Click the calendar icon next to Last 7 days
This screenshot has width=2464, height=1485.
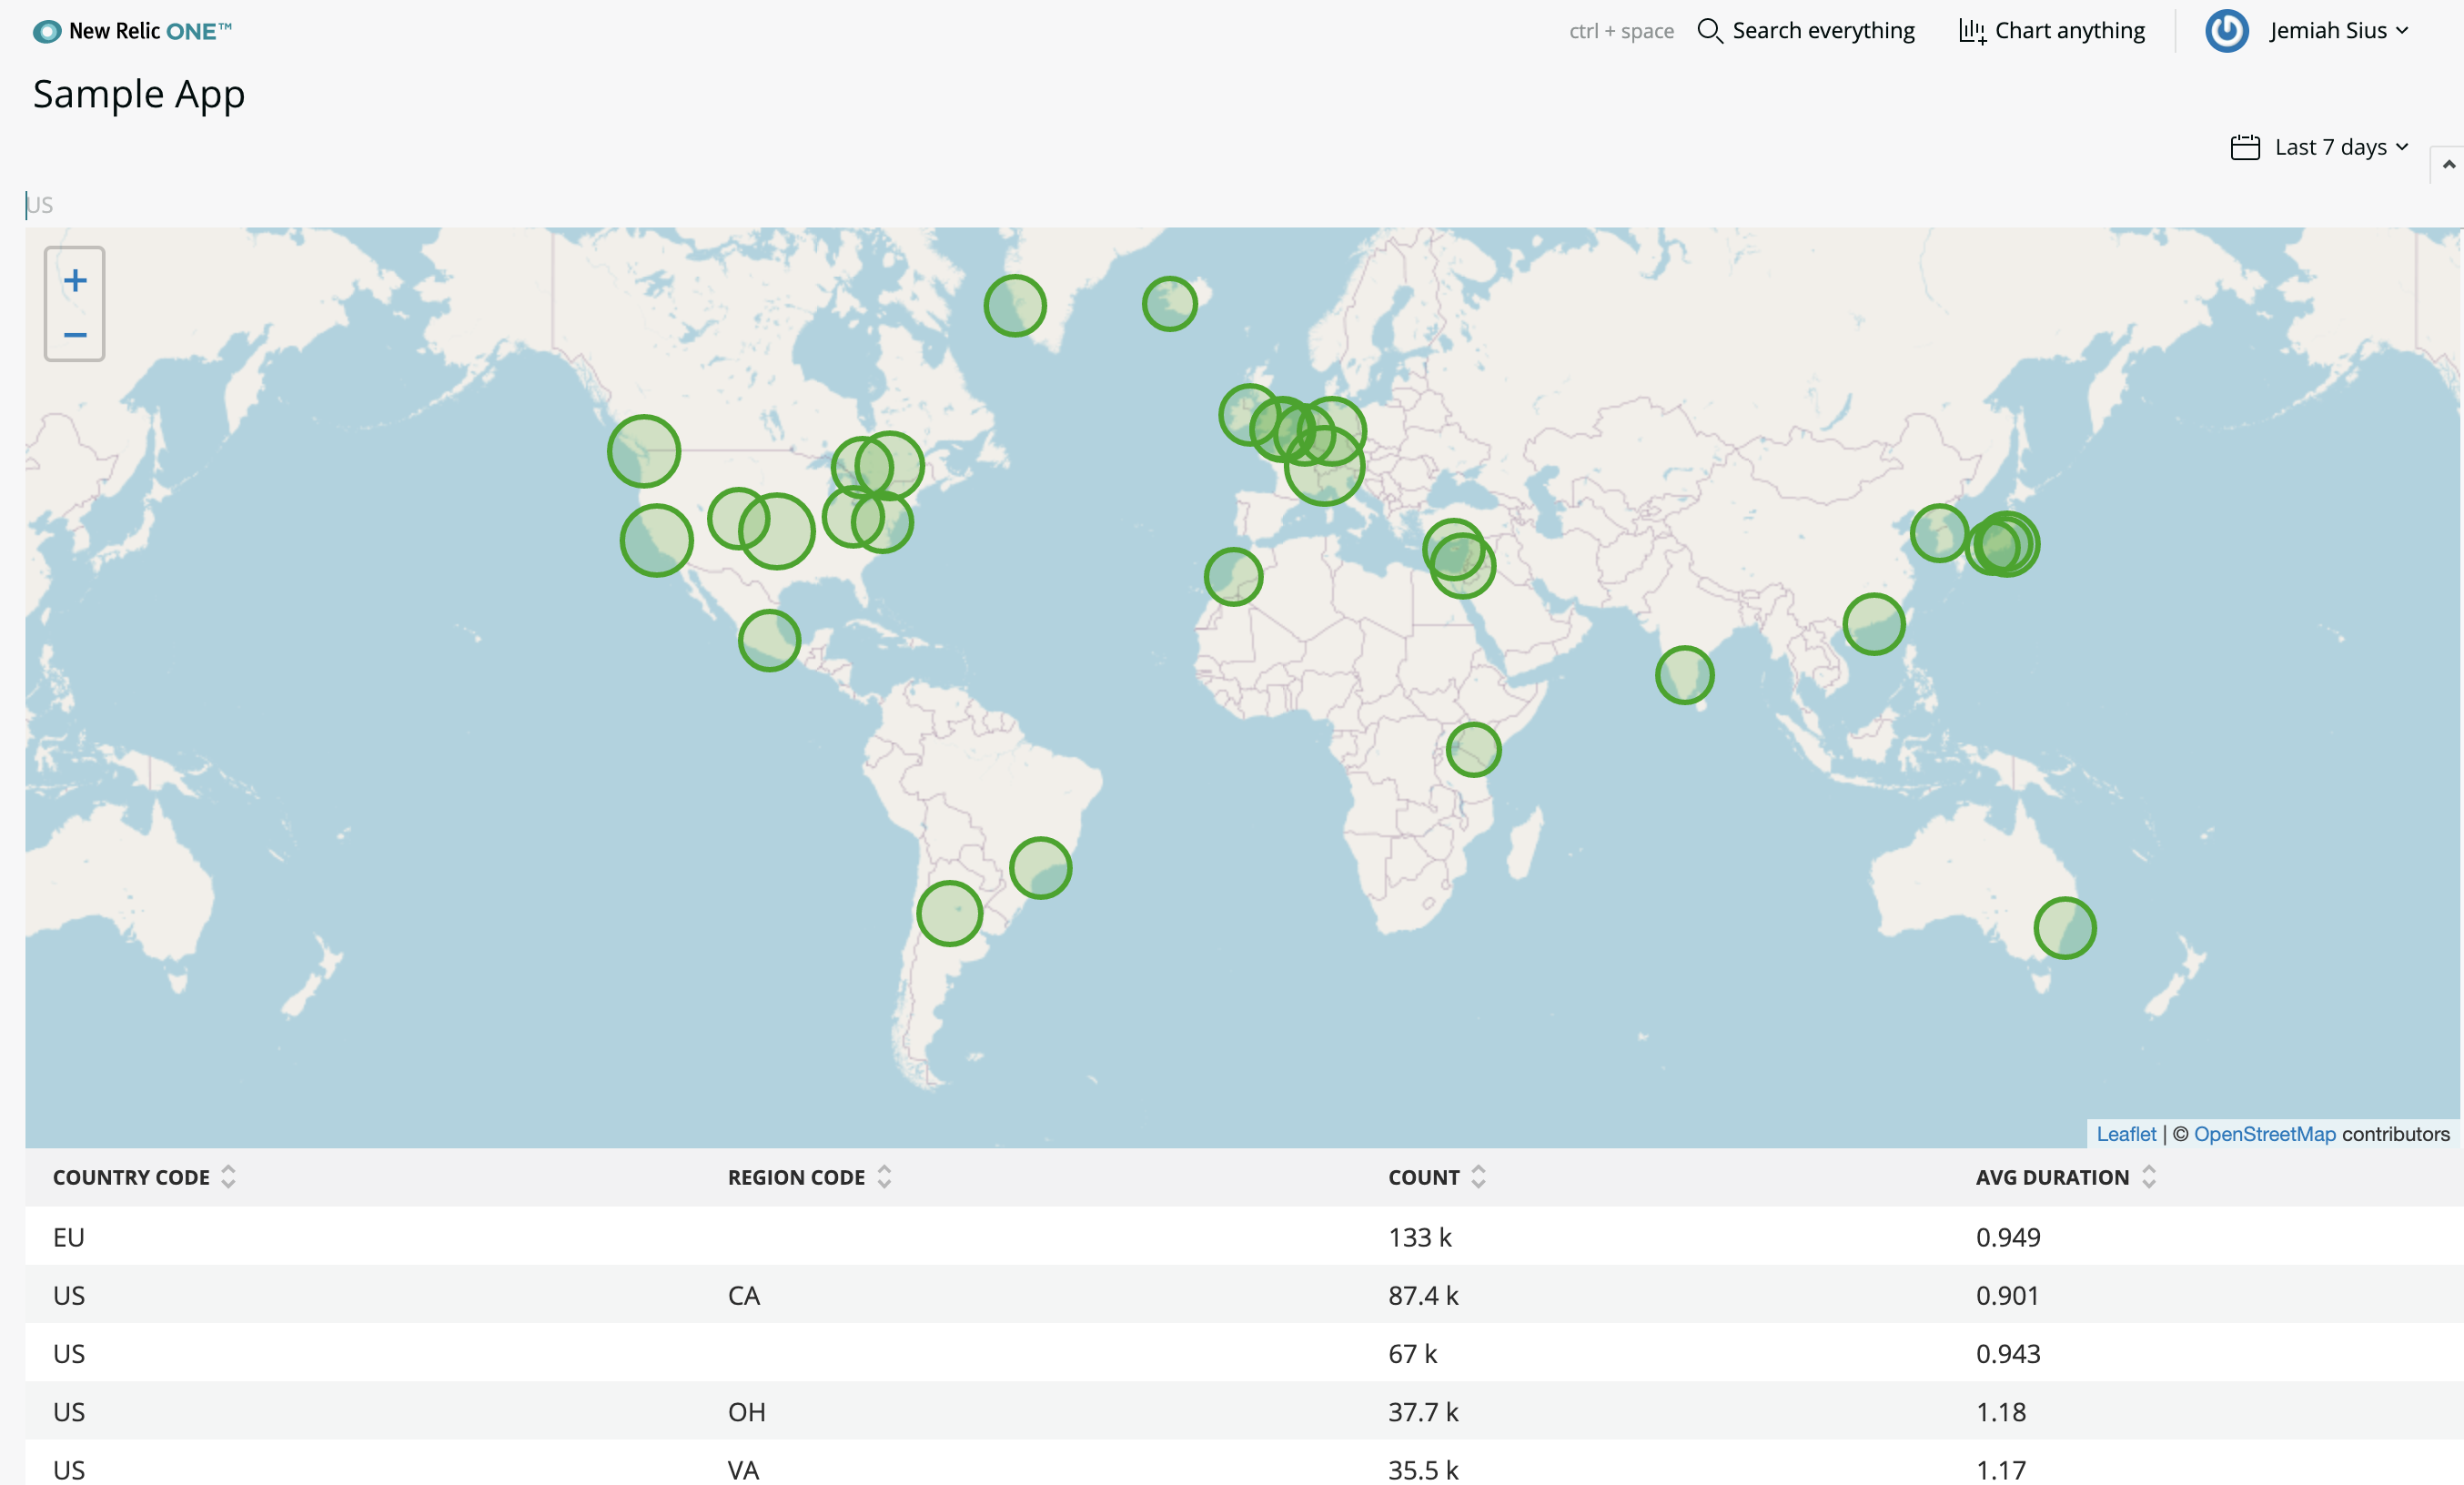[2245, 147]
